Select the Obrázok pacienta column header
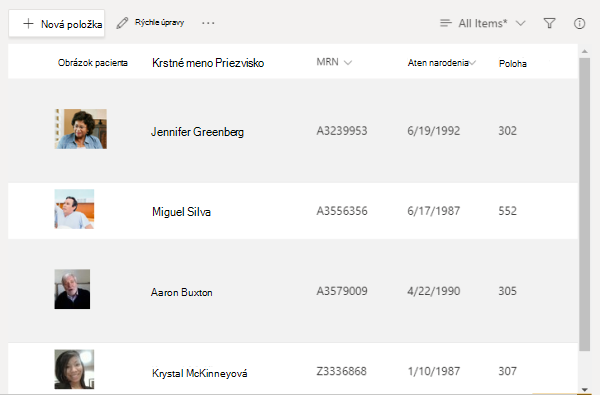600x395 pixels. (93, 63)
